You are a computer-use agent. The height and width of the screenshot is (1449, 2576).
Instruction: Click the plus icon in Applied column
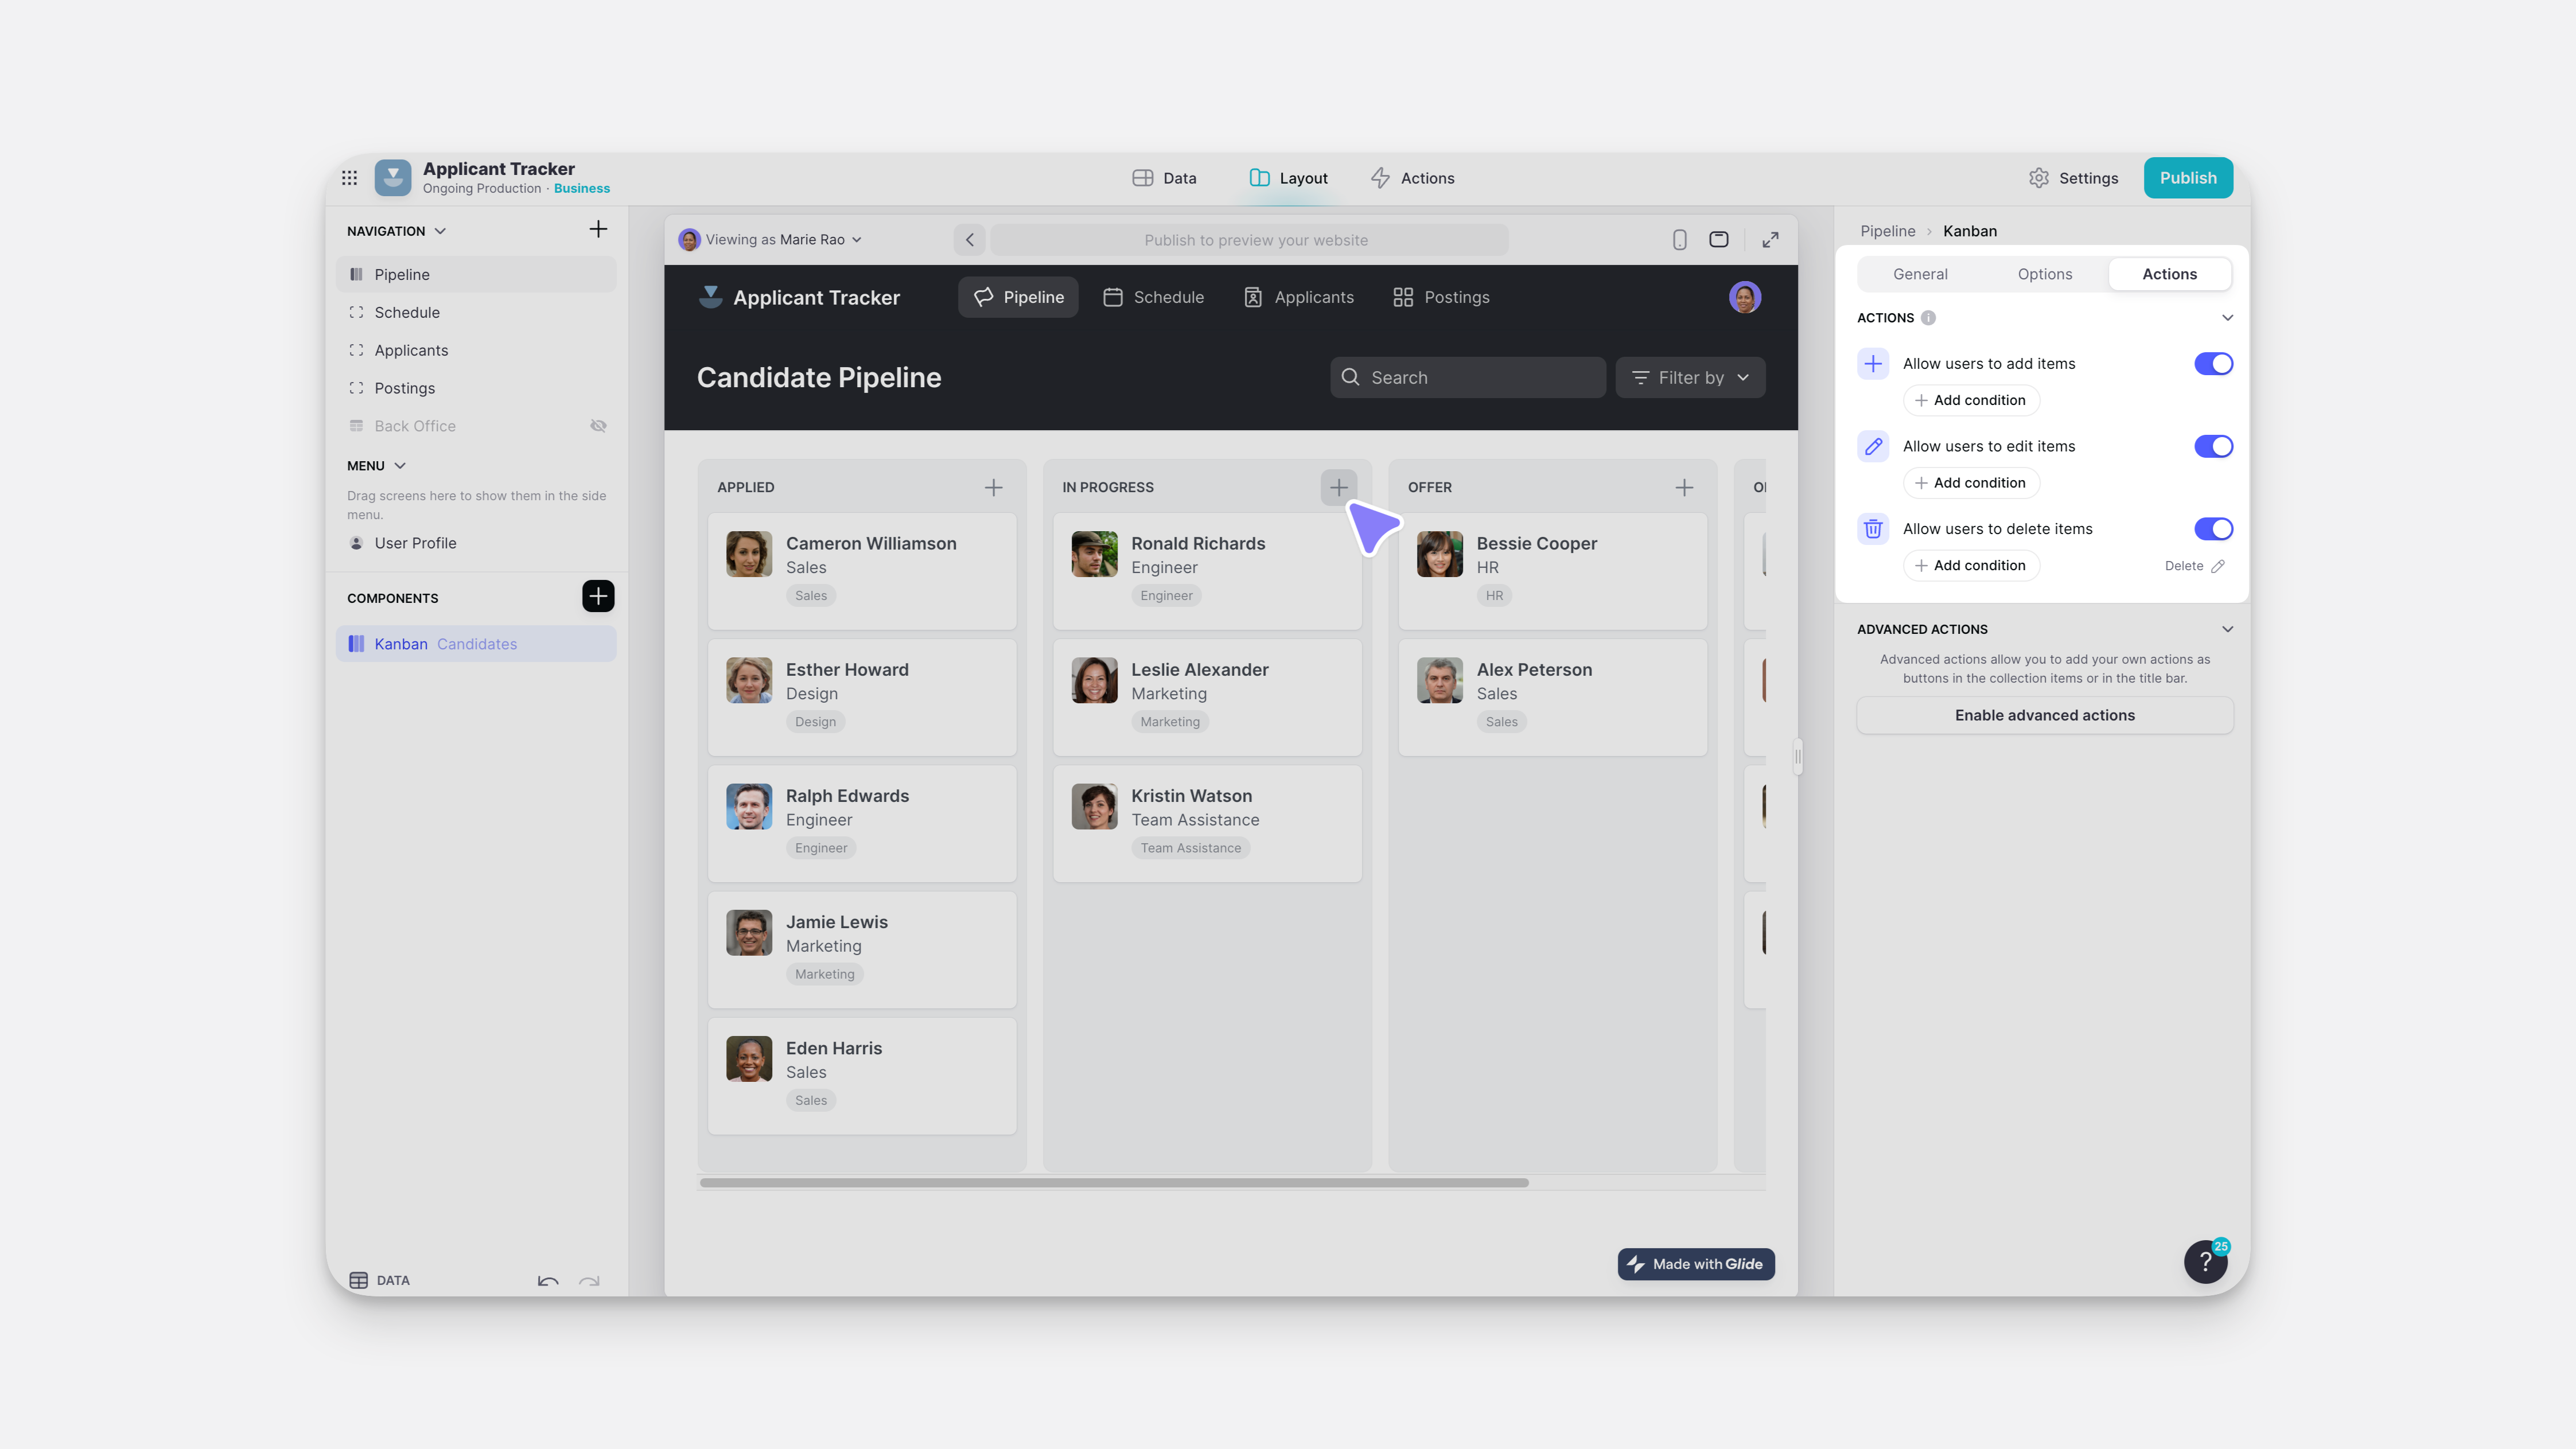pyautogui.click(x=993, y=488)
